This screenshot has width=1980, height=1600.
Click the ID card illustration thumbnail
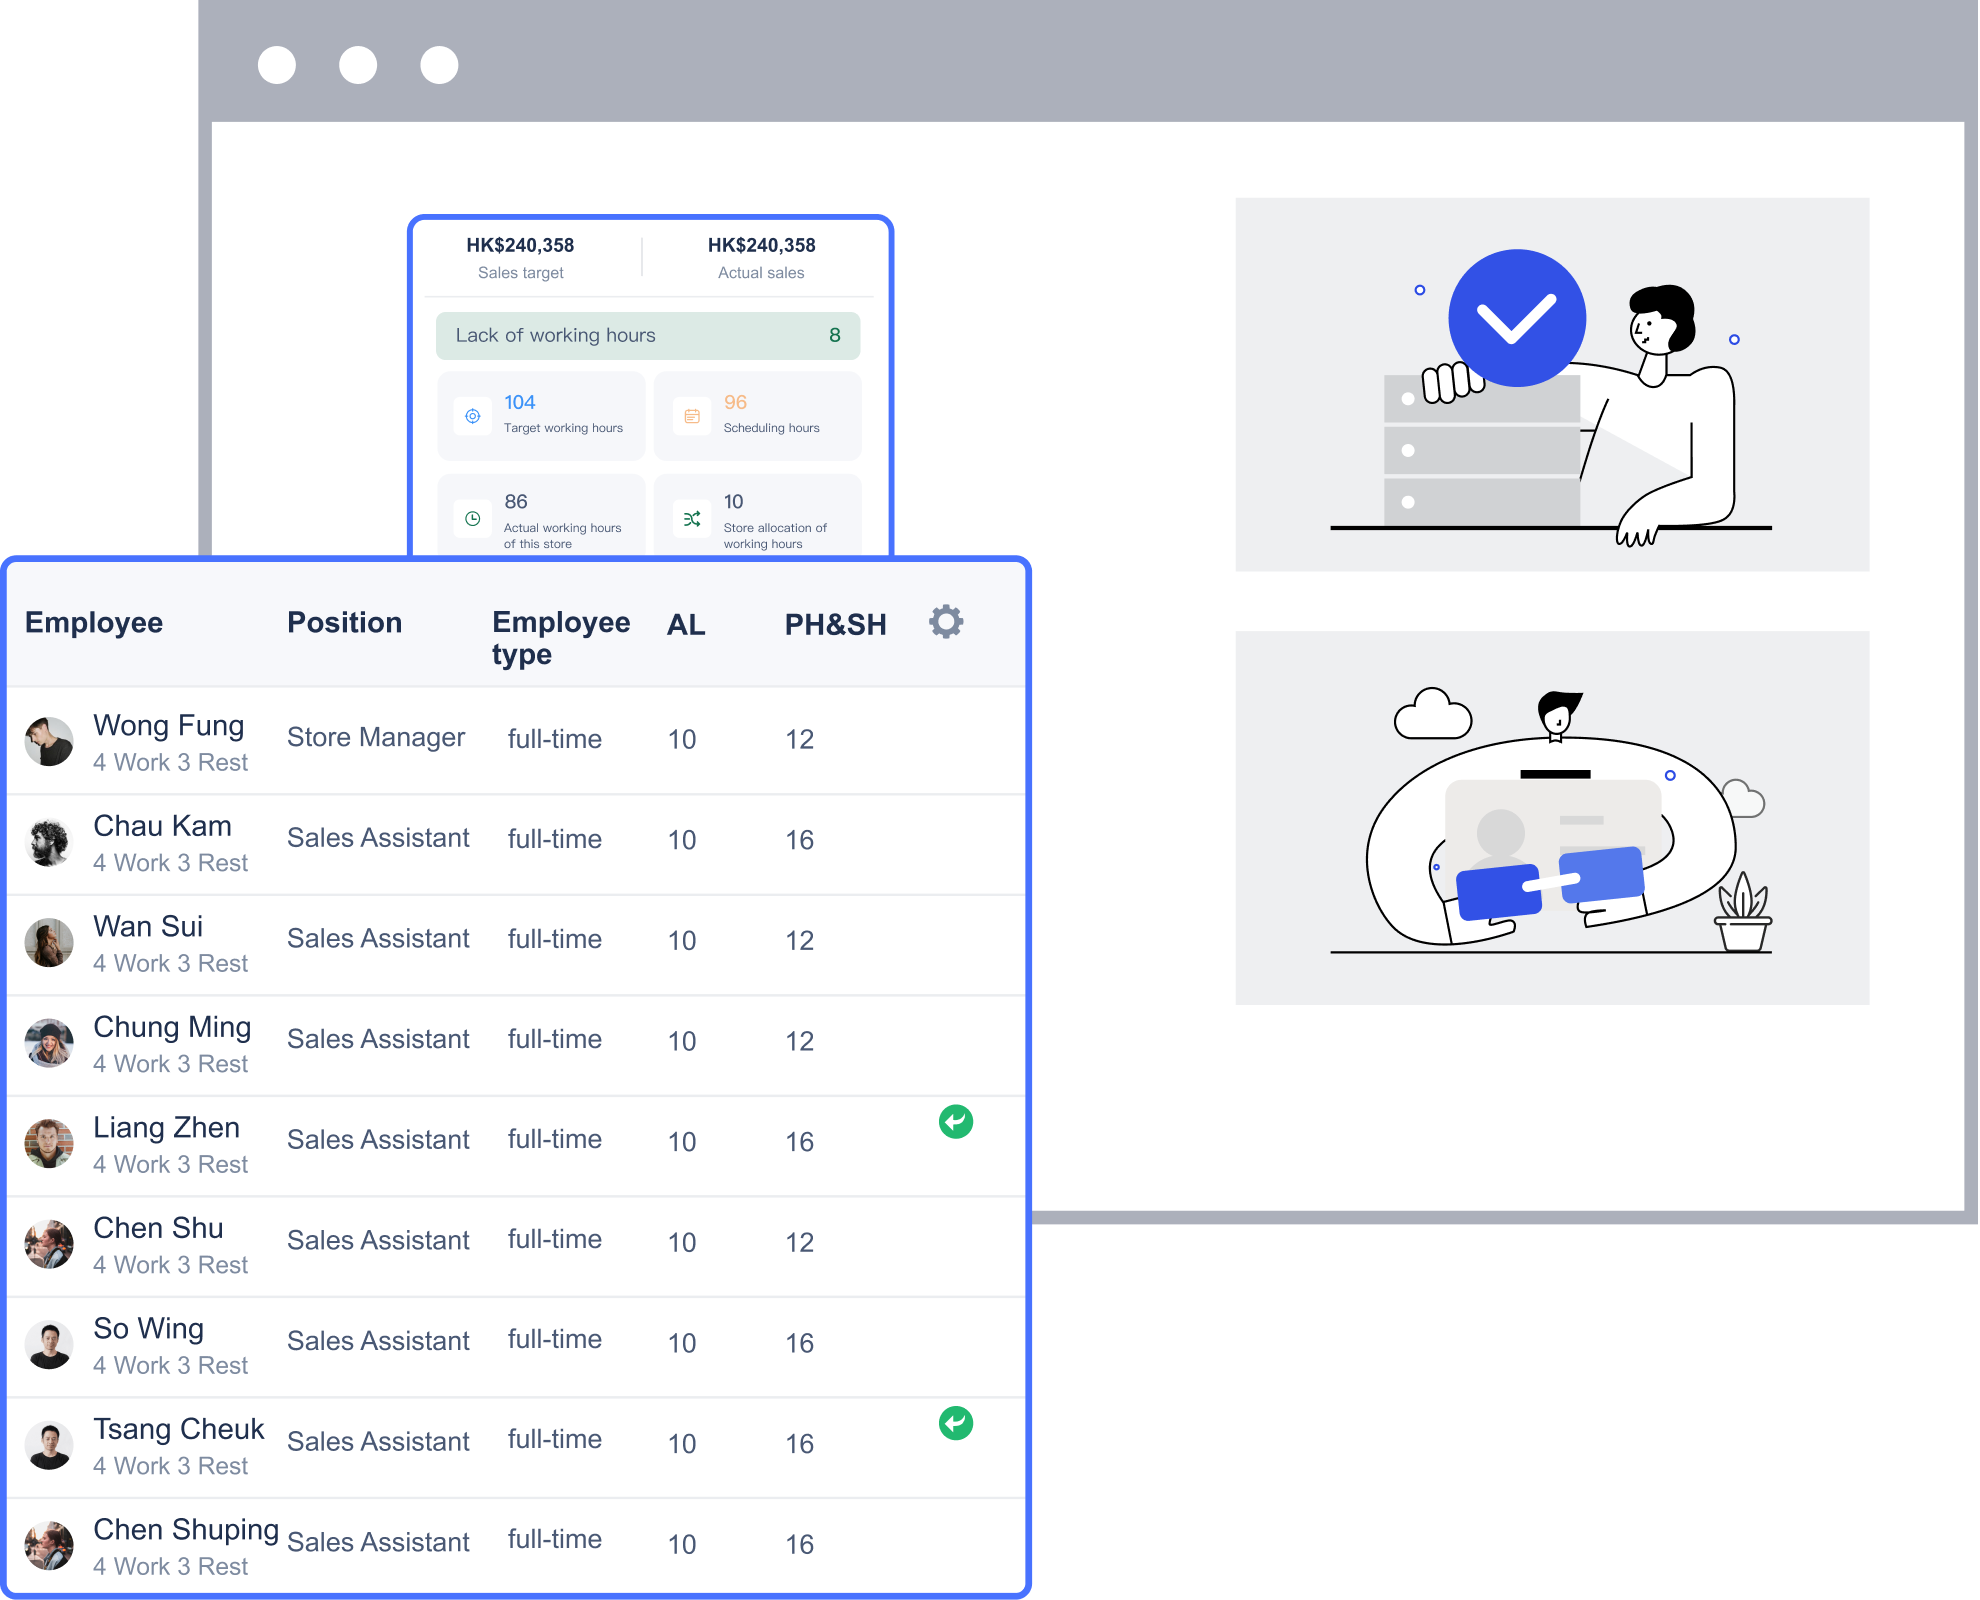pyautogui.click(x=1552, y=818)
